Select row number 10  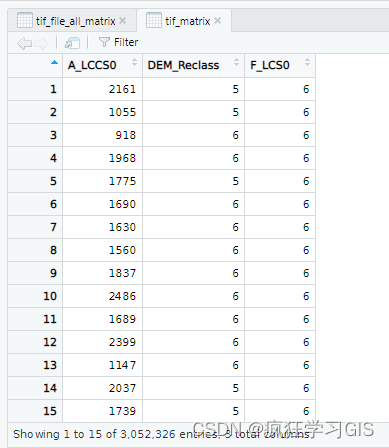point(35,296)
